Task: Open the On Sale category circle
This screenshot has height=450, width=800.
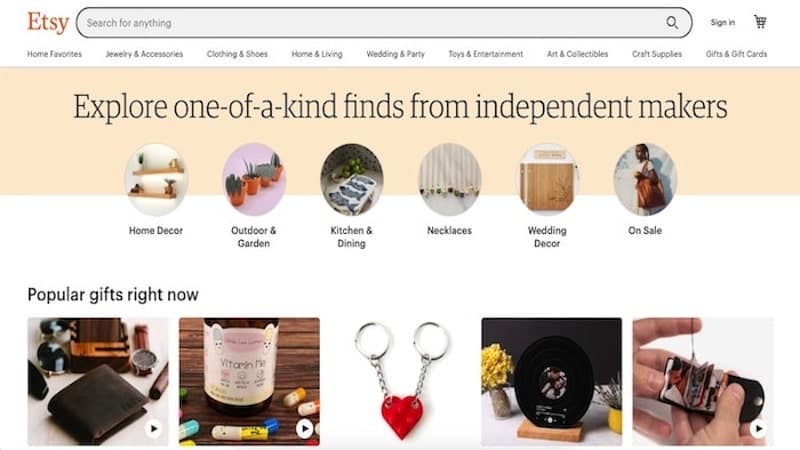Action: (x=645, y=179)
